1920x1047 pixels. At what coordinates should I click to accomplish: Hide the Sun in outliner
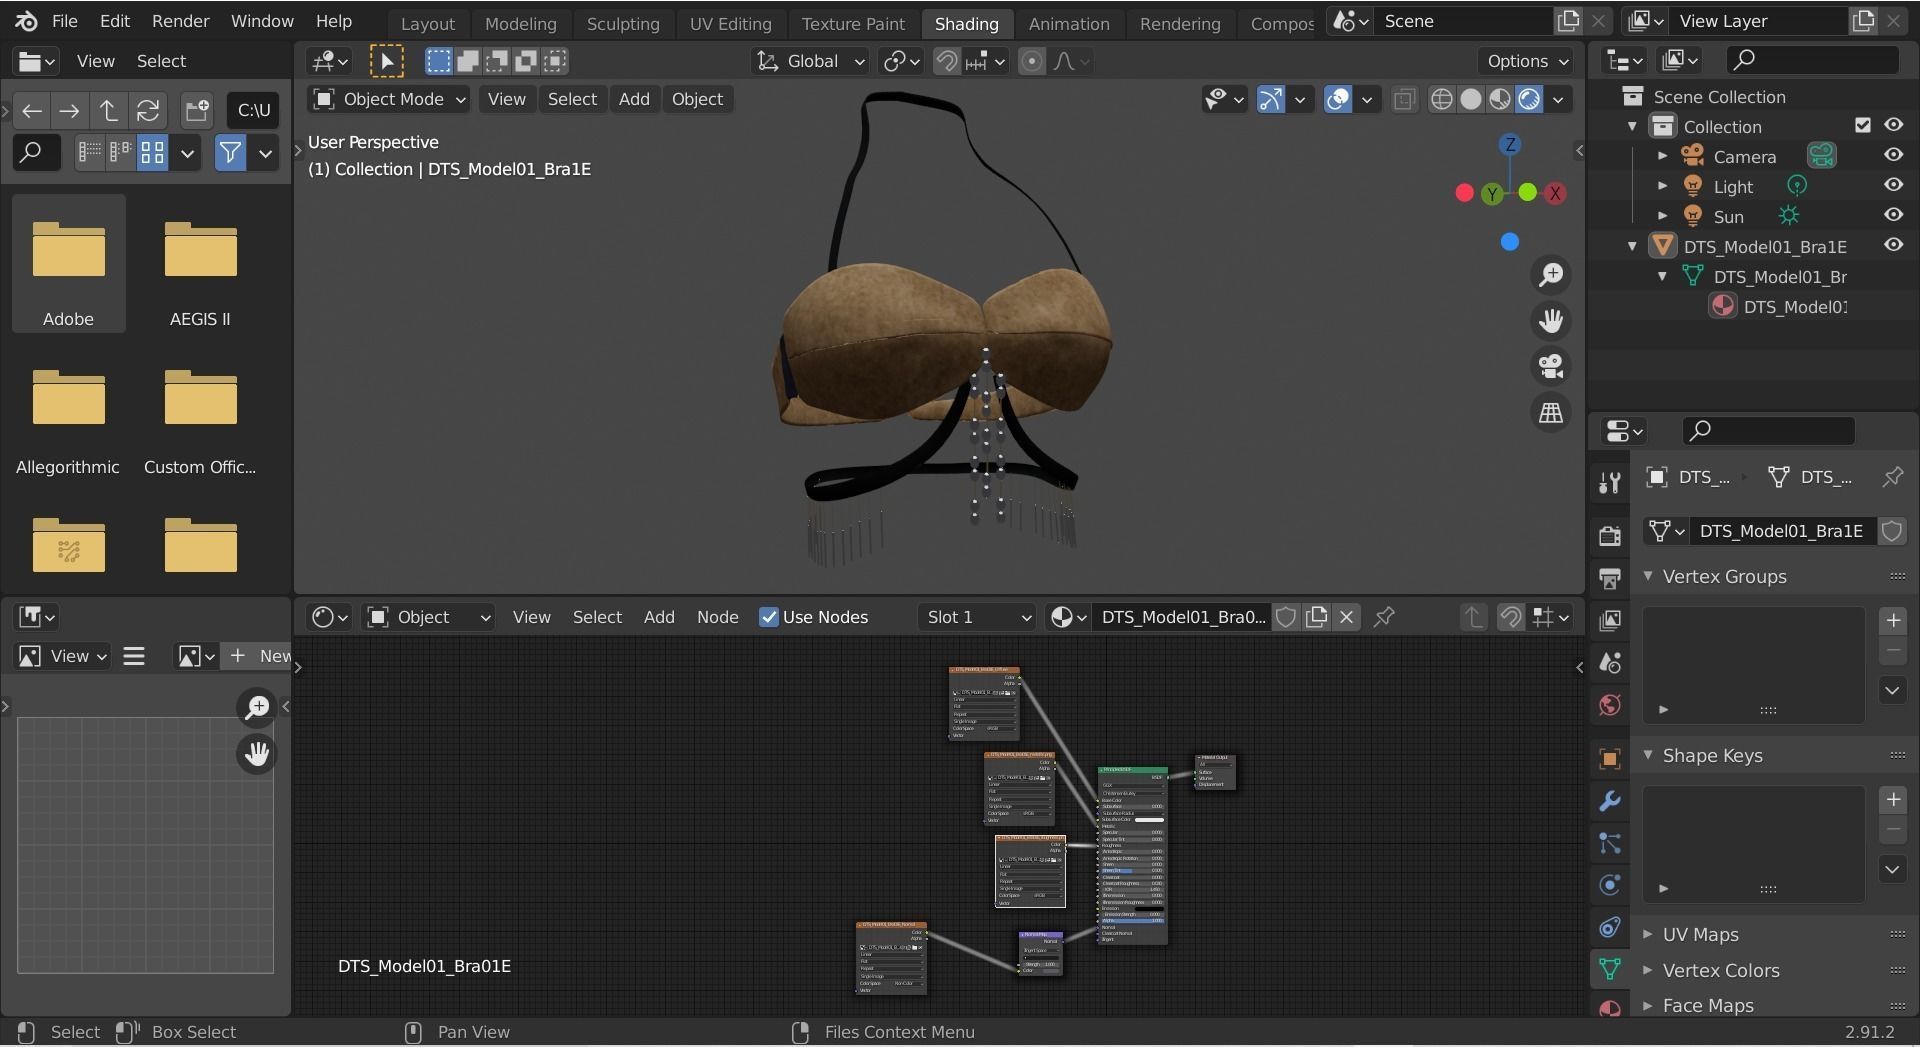click(x=1893, y=215)
